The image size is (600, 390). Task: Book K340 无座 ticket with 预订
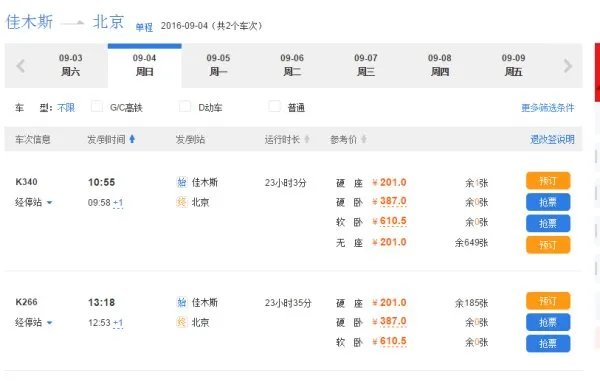(548, 245)
